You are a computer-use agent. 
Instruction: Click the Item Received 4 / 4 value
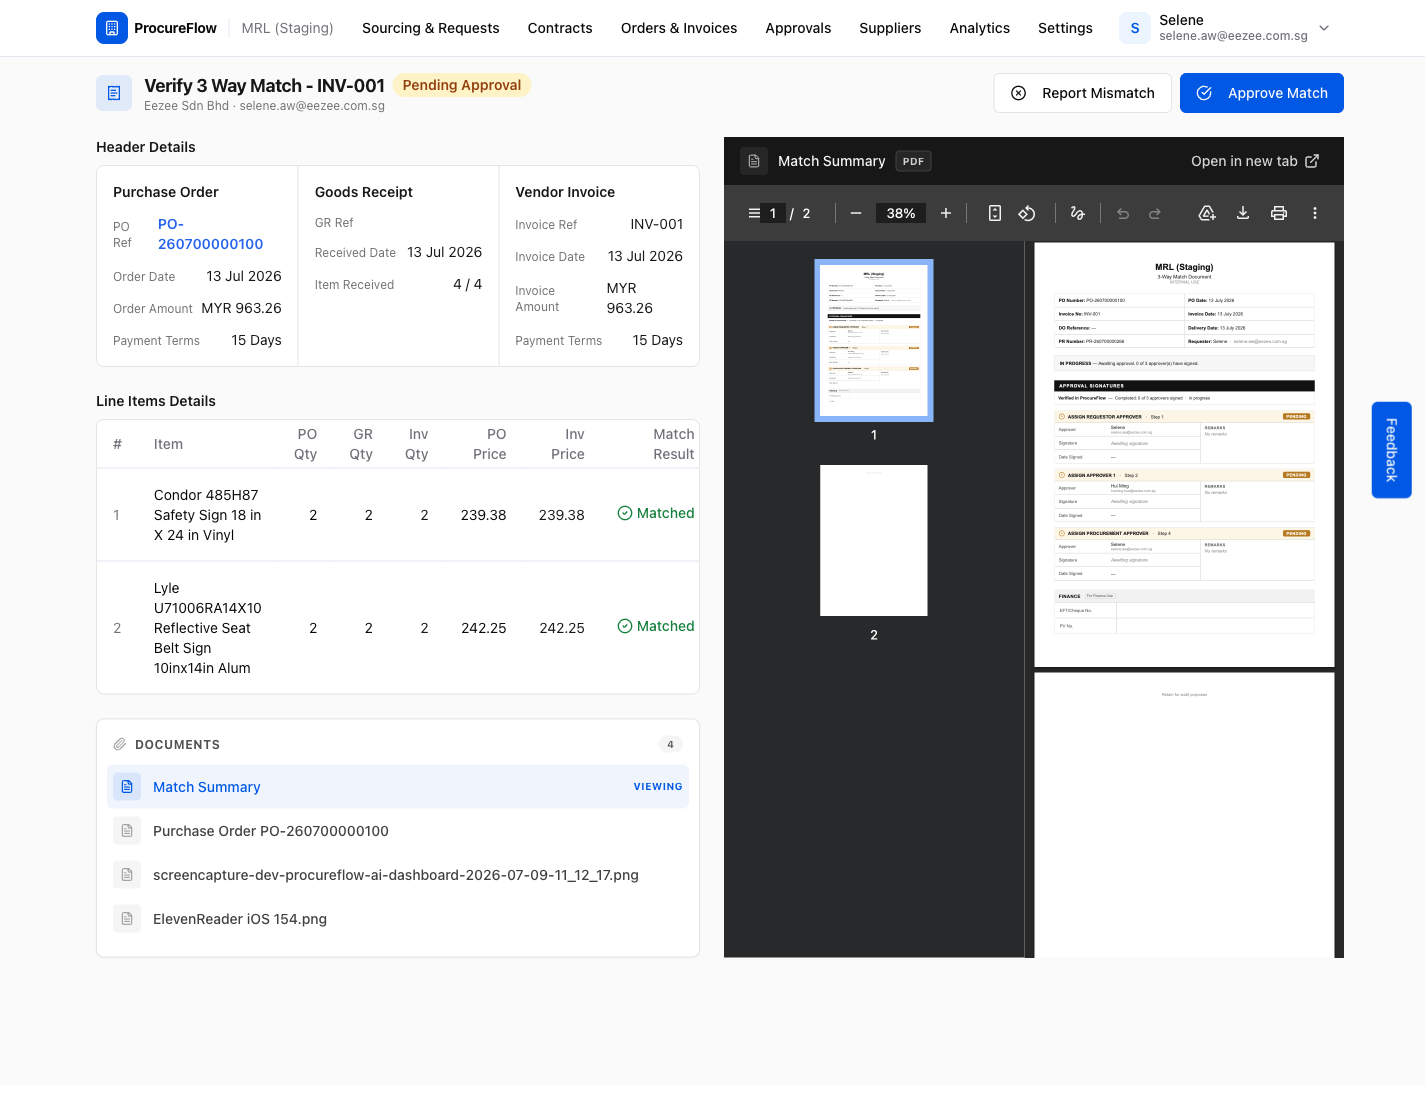point(467,284)
